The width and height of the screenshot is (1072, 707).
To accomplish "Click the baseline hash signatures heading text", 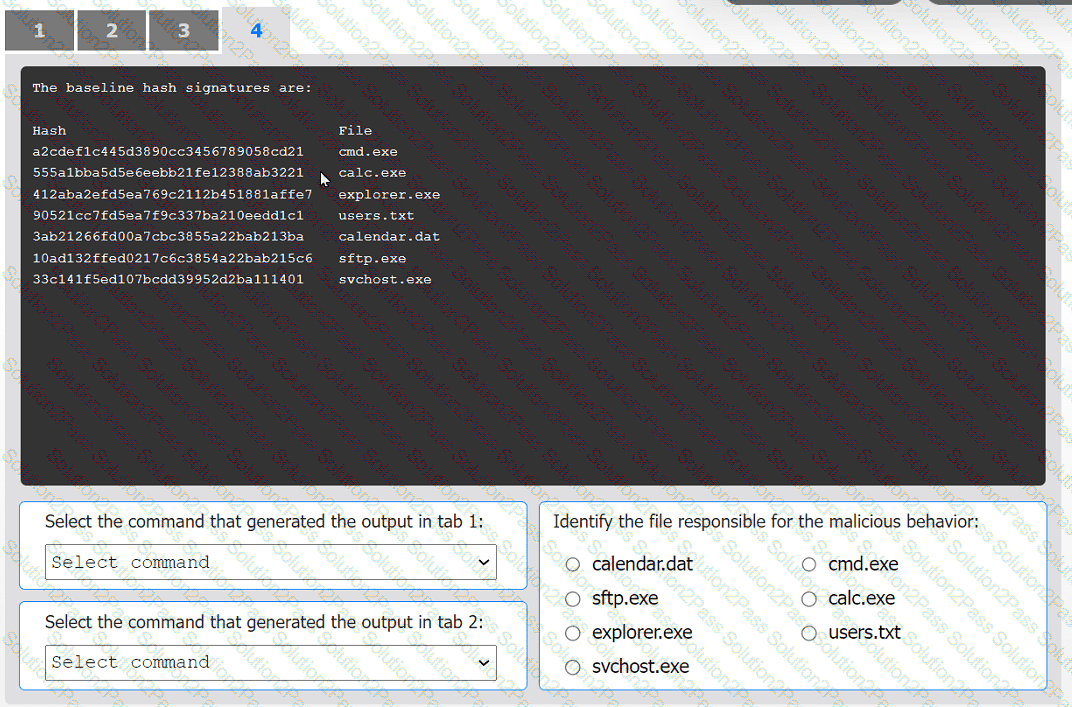I will point(172,88).
